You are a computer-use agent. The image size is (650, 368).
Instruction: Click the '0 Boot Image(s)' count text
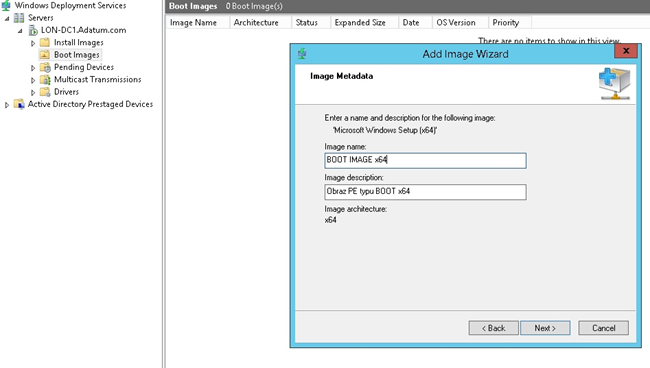254,6
